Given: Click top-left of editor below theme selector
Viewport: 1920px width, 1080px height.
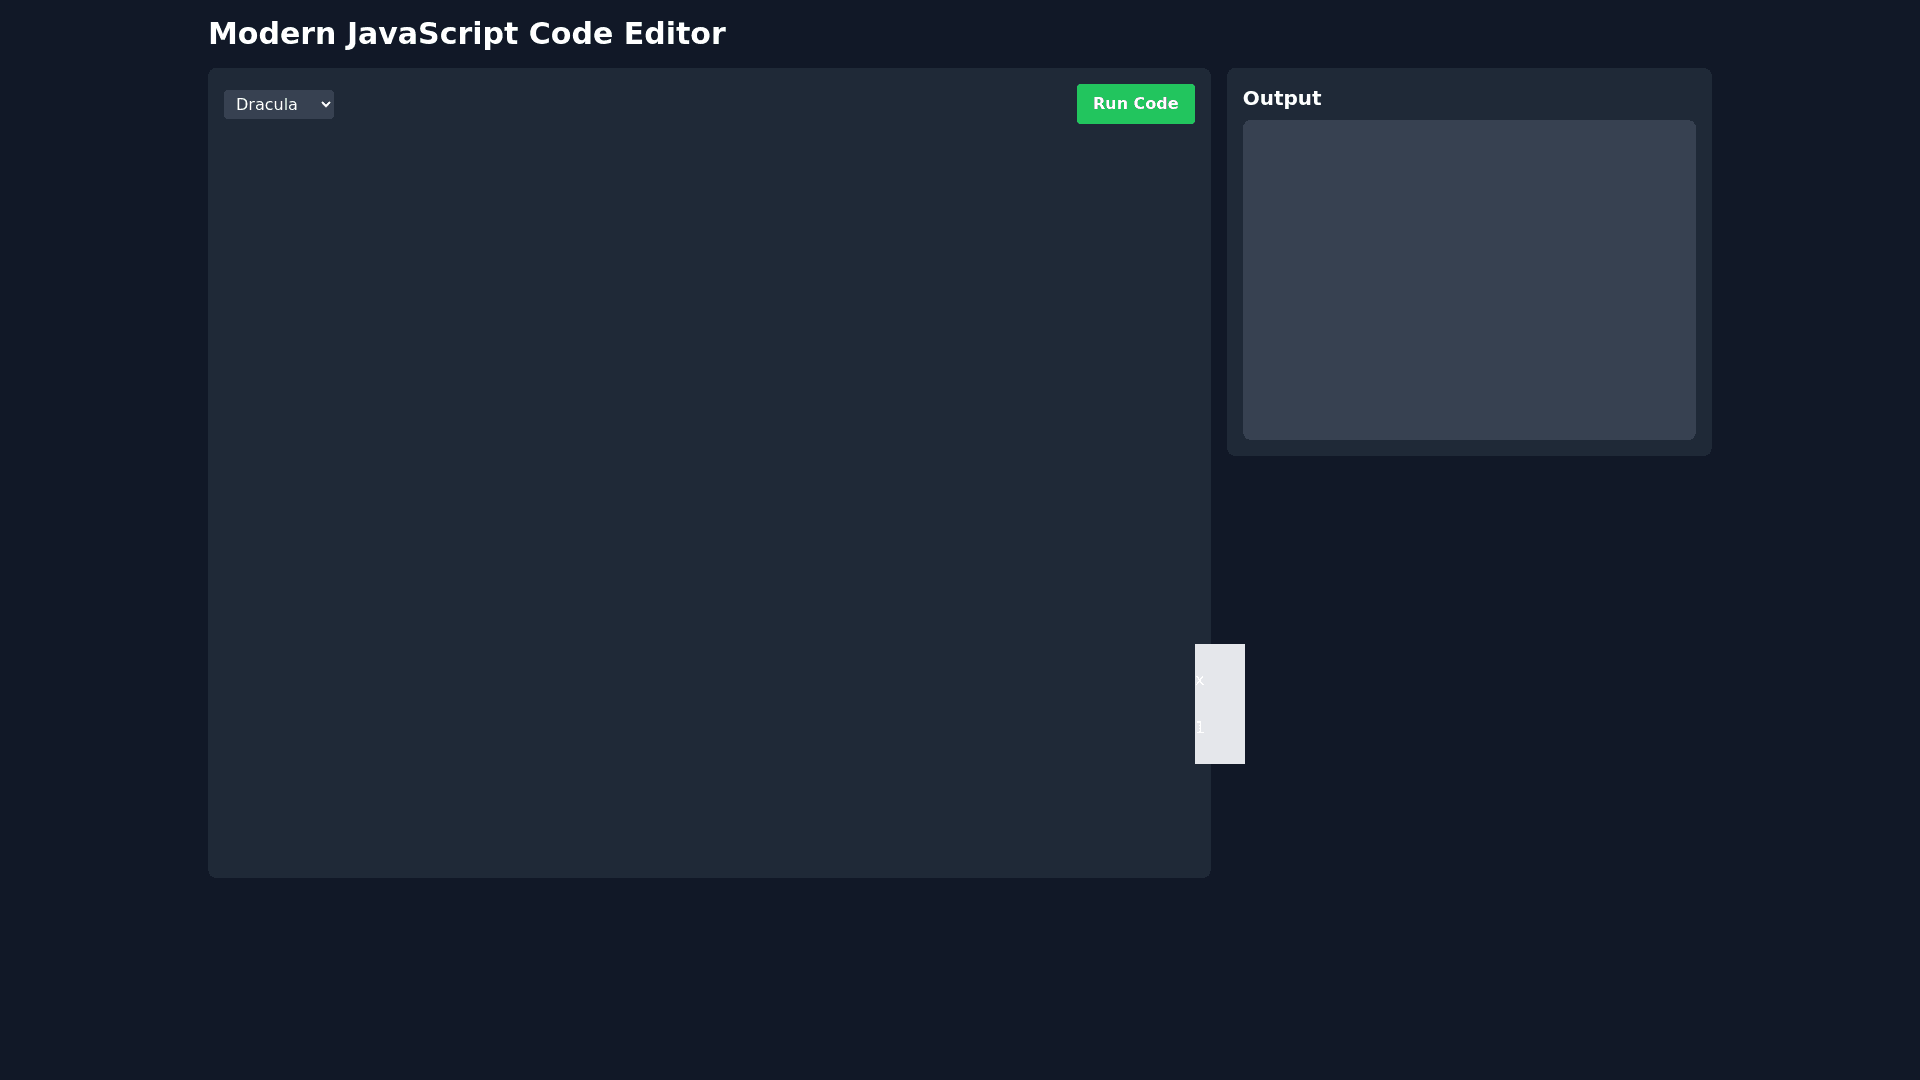Looking at the screenshot, I should pos(250,150).
